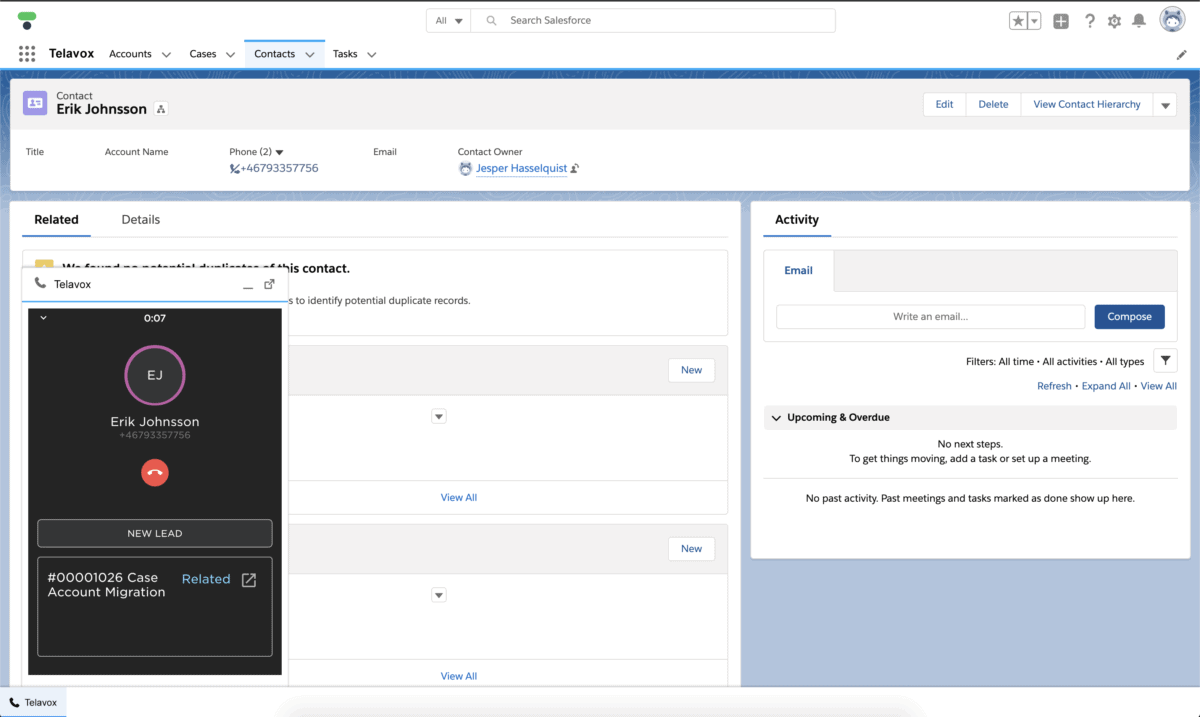This screenshot has height=717, width=1200.
Task: Open Salesforce Help question mark
Action: click(x=1090, y=21)
